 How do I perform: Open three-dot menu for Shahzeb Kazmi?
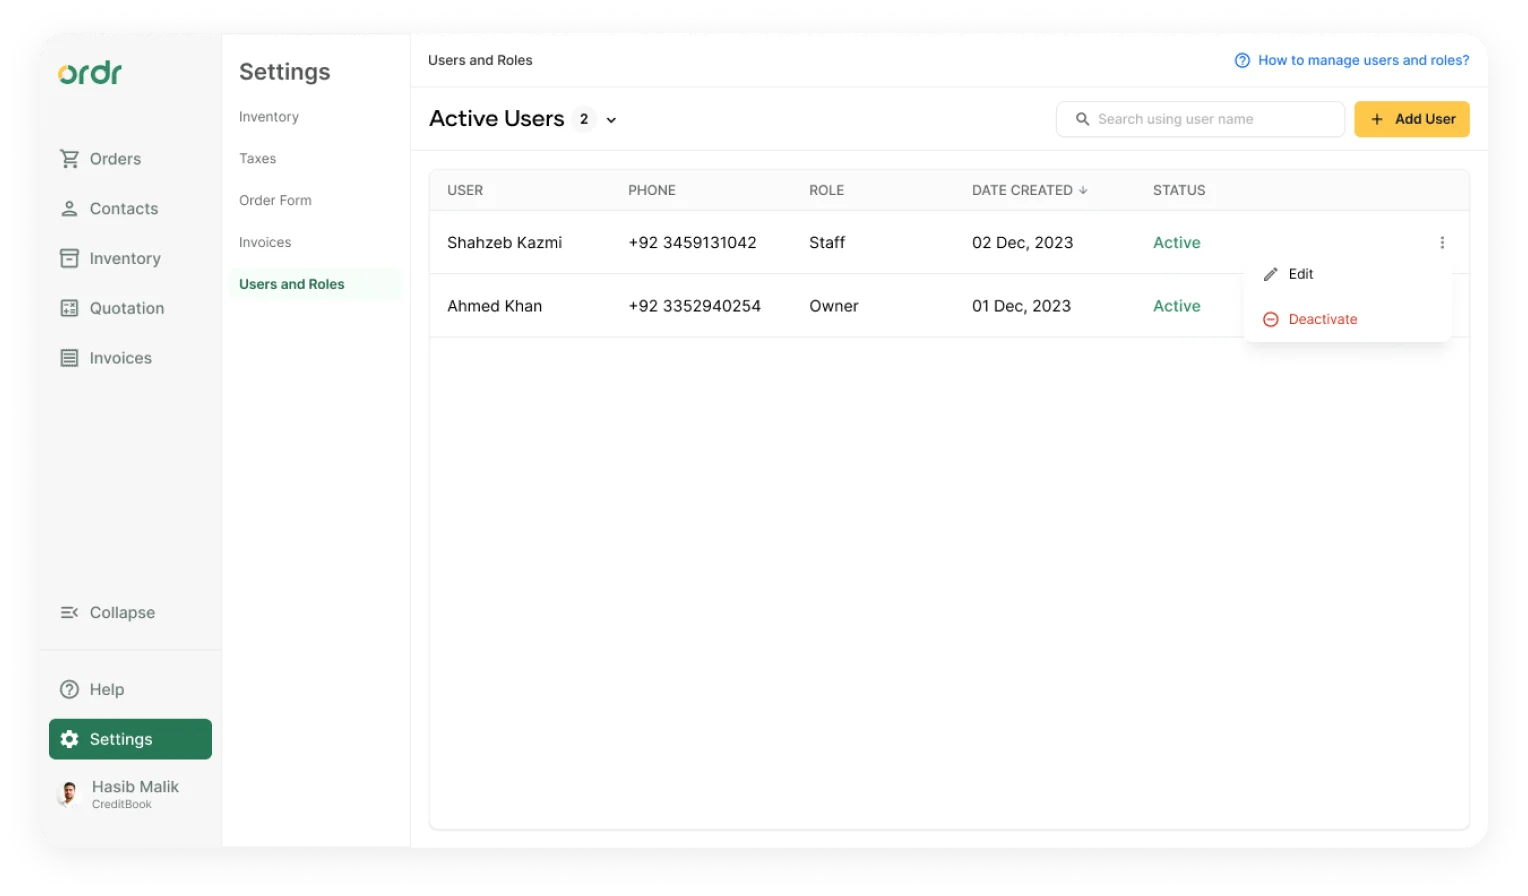coord(1442,243)
